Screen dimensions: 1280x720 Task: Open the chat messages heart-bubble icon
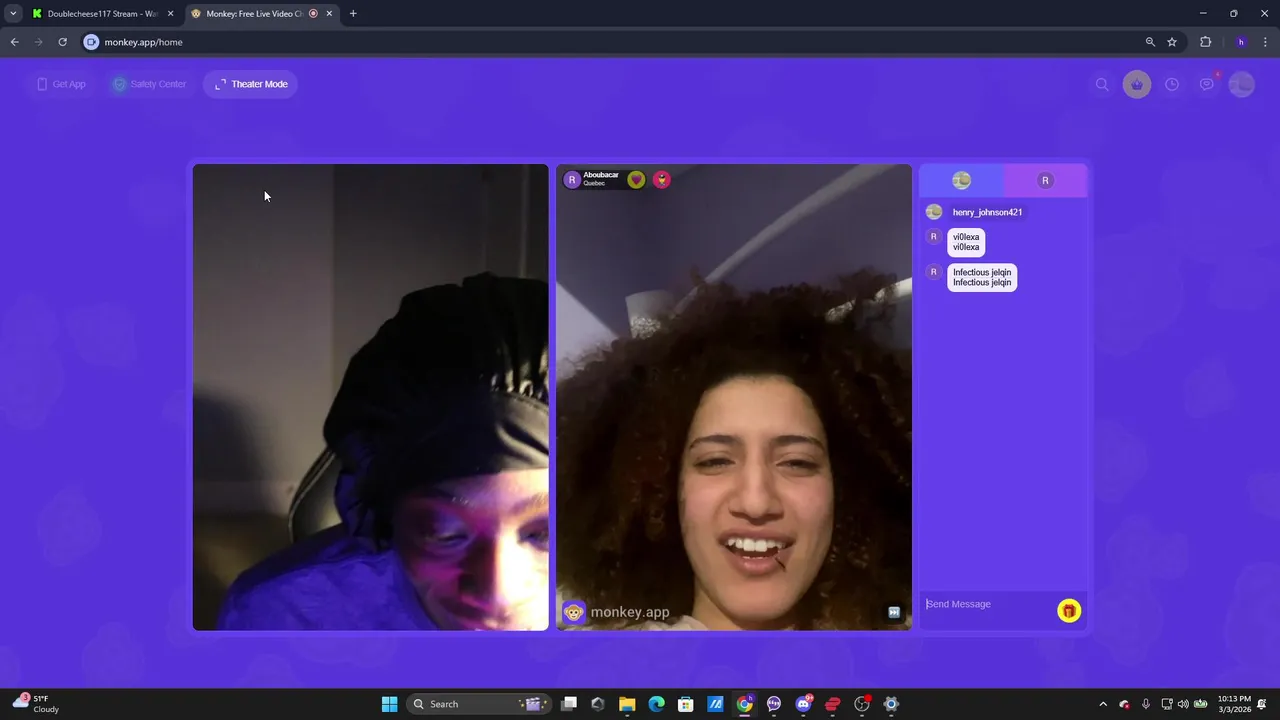click(x=1207, y=84)
